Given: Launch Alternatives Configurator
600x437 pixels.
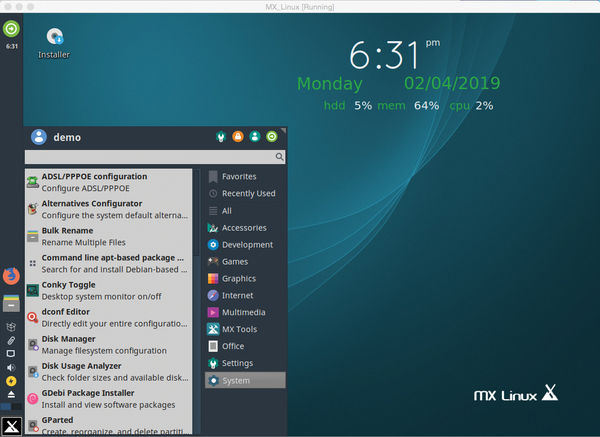Looking at the screenshot, I should click(109, 209).
